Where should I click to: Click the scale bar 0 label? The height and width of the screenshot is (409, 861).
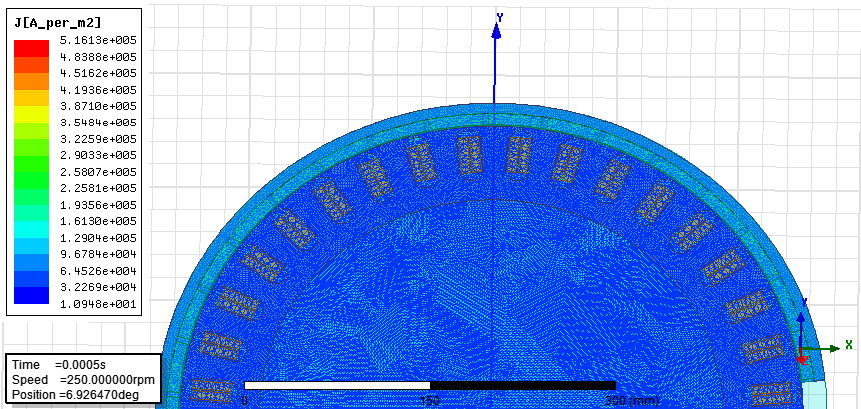click(245, 401)
